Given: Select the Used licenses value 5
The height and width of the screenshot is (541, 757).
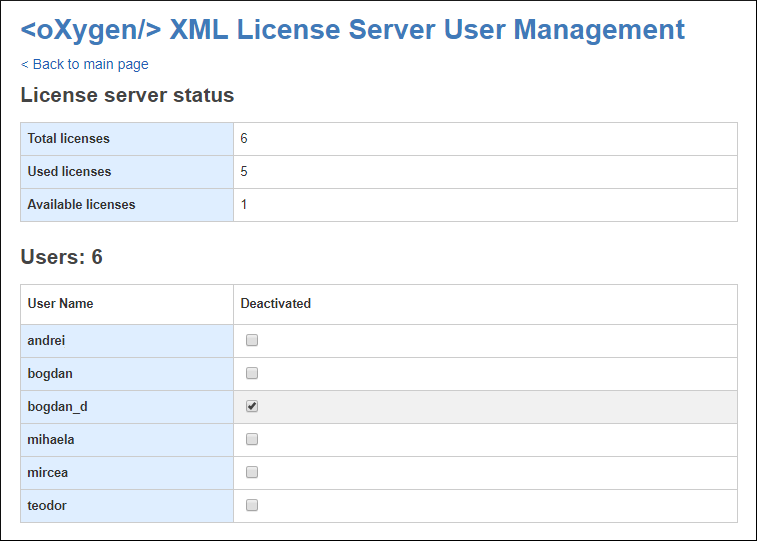Looking at the screenshot, I should (x=244, y=171).
